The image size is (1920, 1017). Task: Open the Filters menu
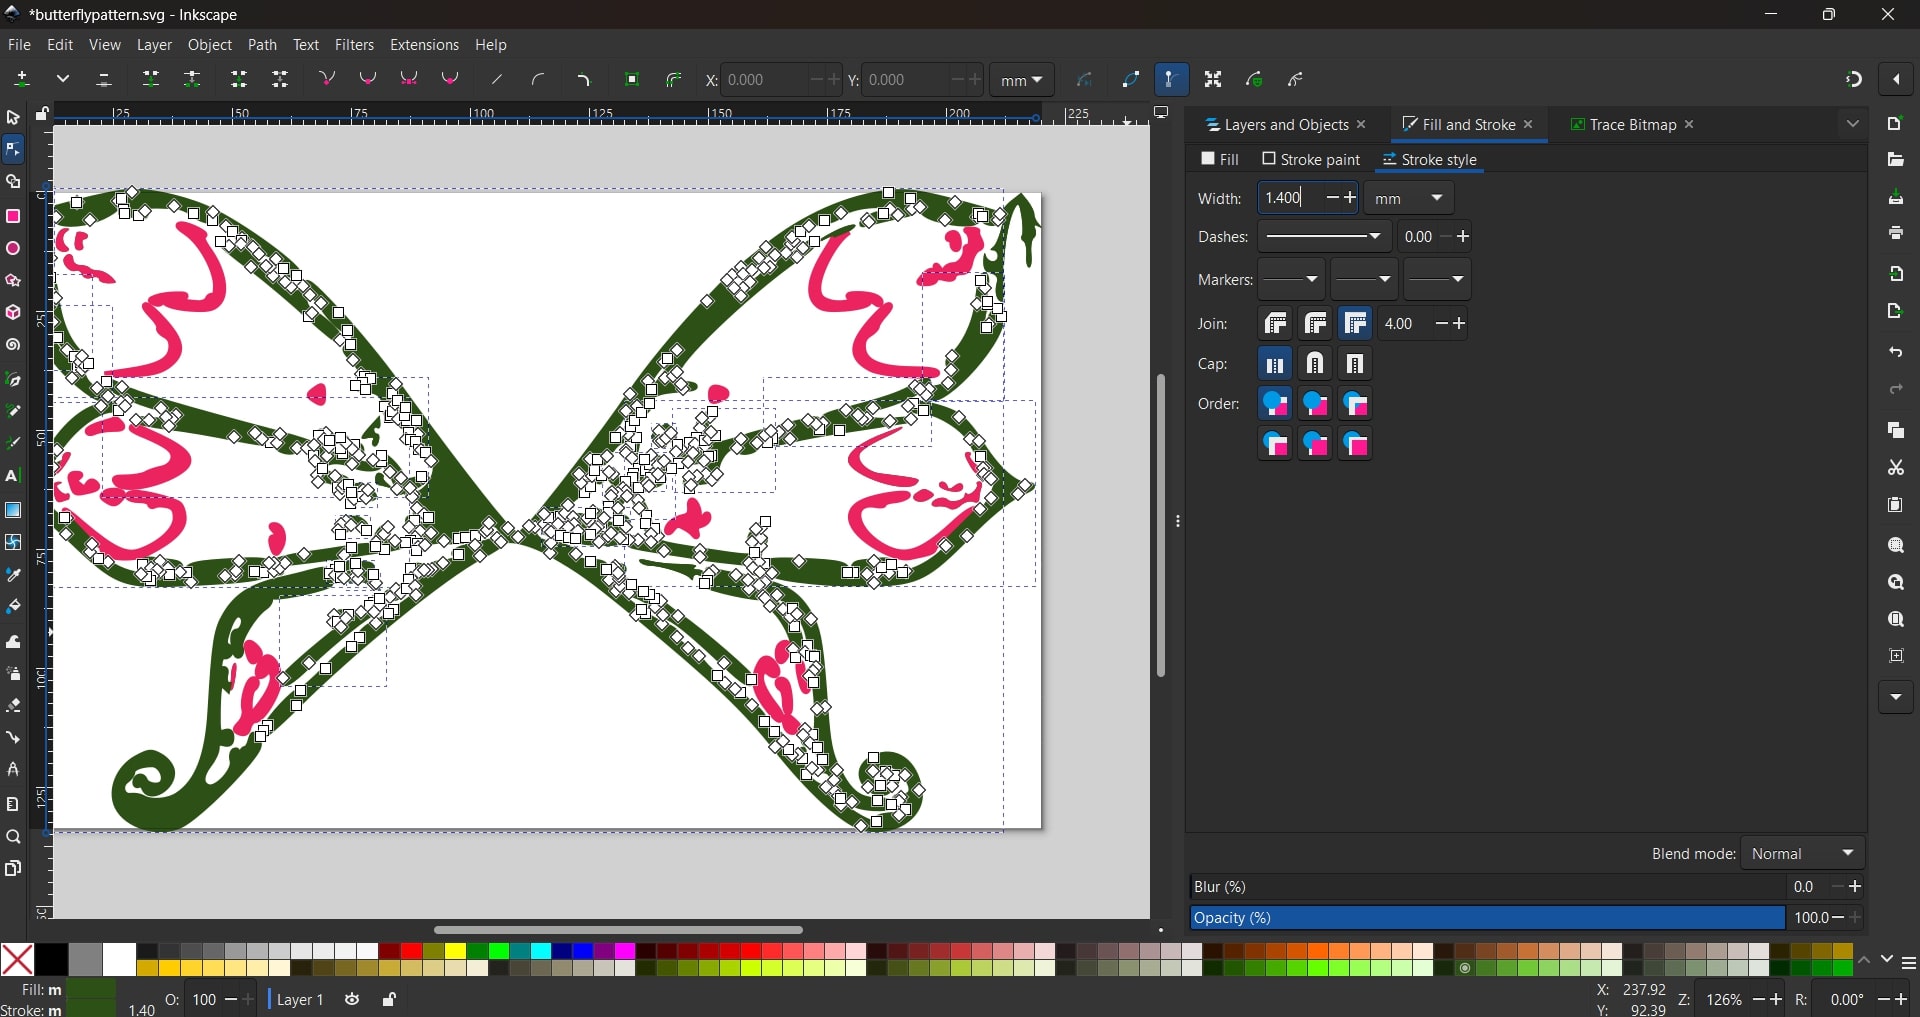[354, 45]
